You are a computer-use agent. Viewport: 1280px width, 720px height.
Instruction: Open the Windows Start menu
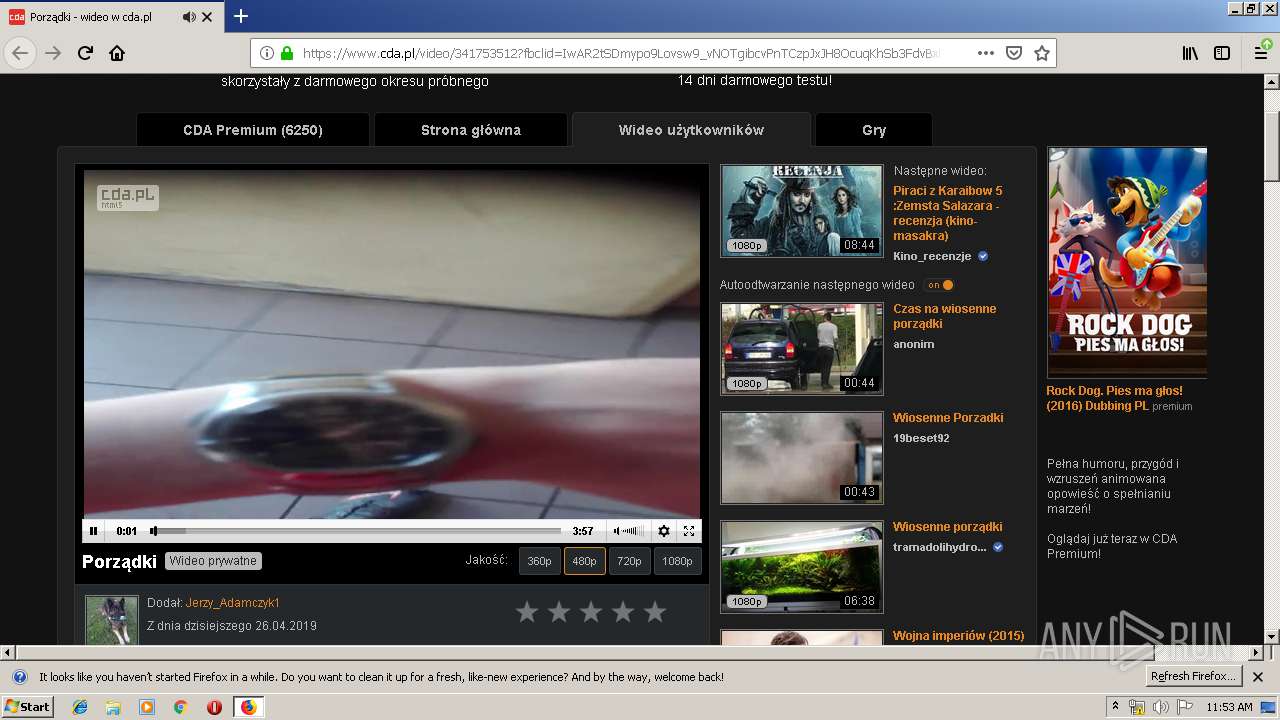point(27,706)
